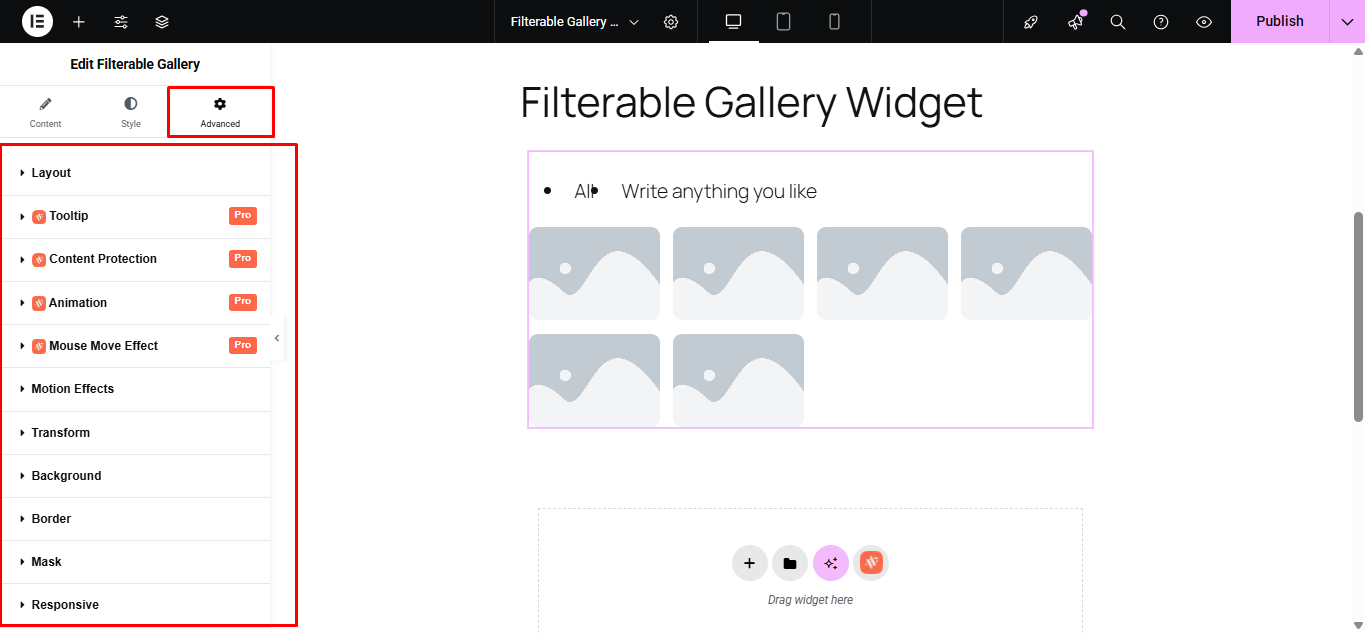Switch to the Advanced tab
1365x633 pixels.
[220, 112]
